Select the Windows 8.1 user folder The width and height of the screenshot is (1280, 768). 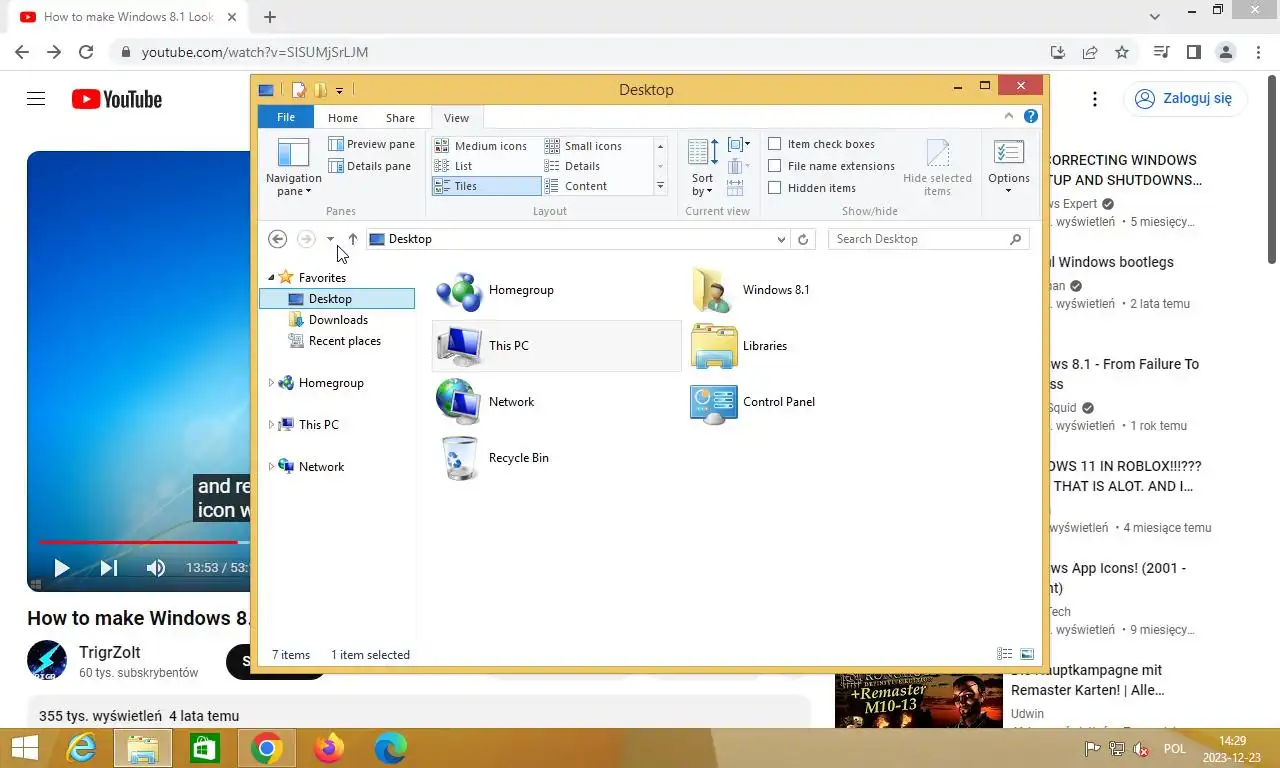(810, 290)
